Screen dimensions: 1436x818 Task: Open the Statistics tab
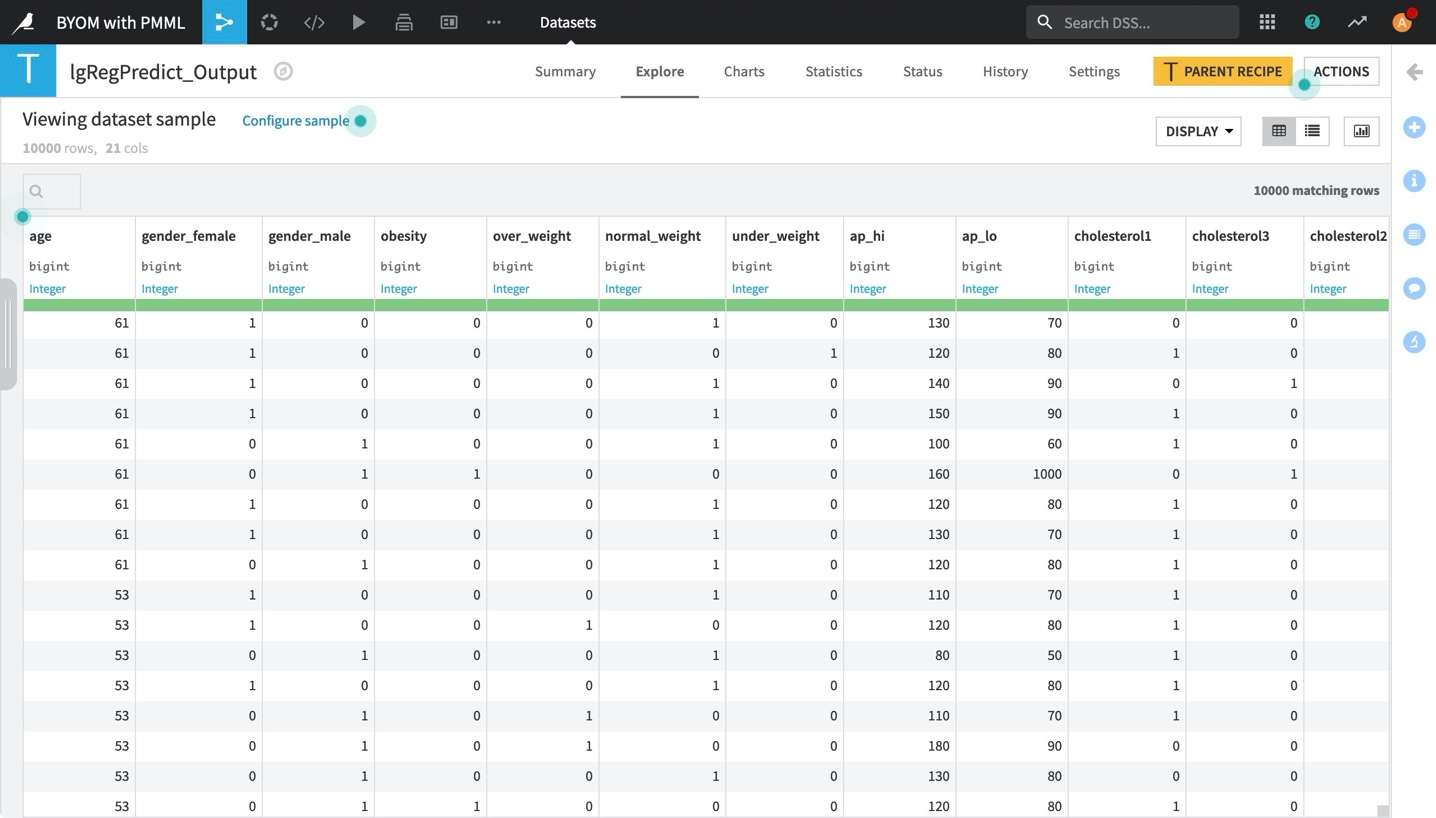coord(833,71)
